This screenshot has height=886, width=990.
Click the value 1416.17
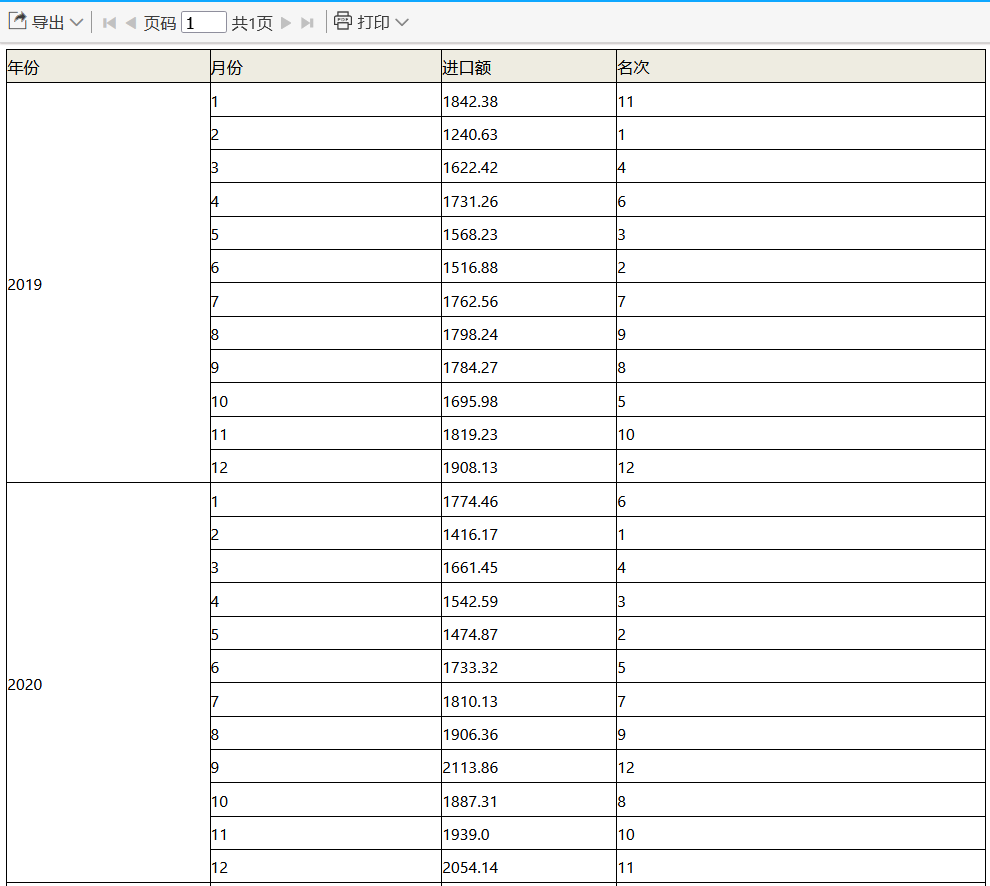[x=470, y=534]
